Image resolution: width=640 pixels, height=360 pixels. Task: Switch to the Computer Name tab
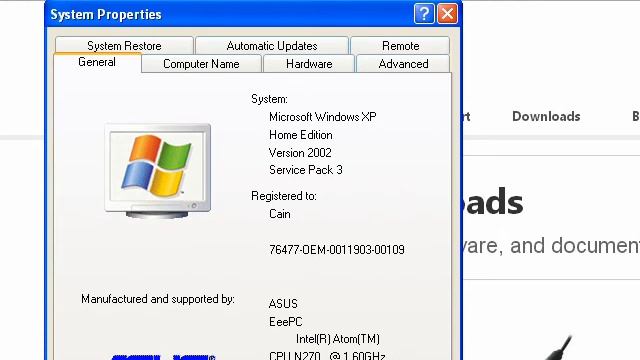pos(201,64)
